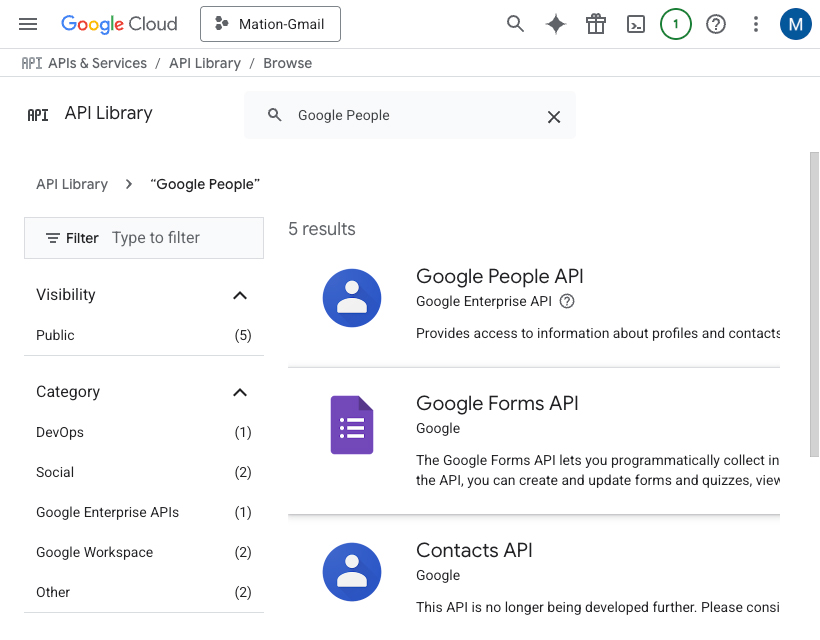
Task: Collapse the Visibility section chevron
Action: (x=240, y=295)
